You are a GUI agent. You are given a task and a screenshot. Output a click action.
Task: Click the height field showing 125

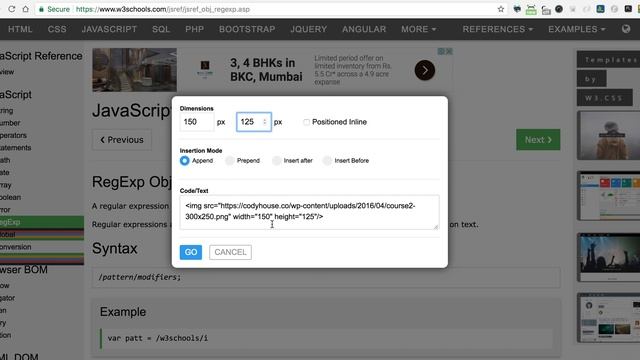pos(253,122)
